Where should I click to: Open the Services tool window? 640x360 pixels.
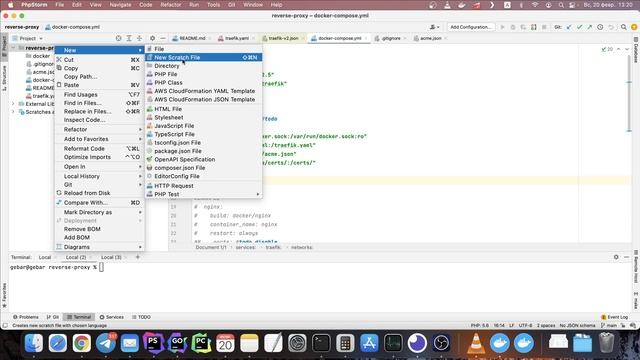[x=112, y=317]
